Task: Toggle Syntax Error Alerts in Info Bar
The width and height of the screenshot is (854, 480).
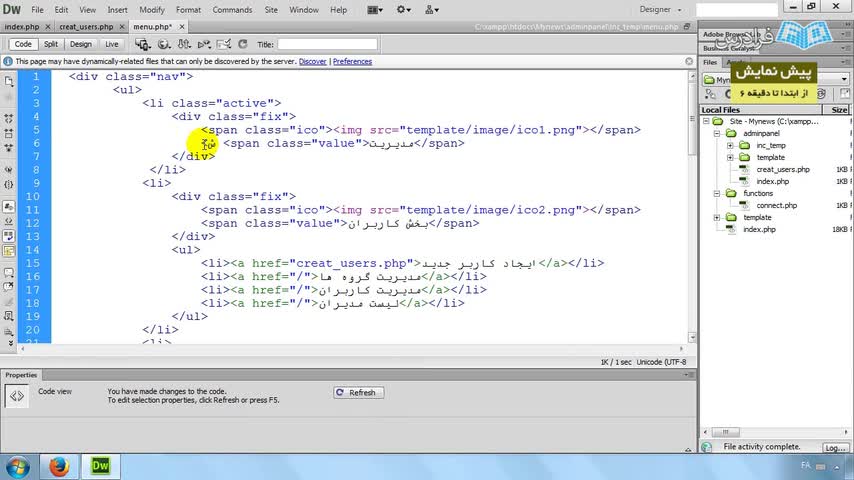Action: click(x=9, y=251)
